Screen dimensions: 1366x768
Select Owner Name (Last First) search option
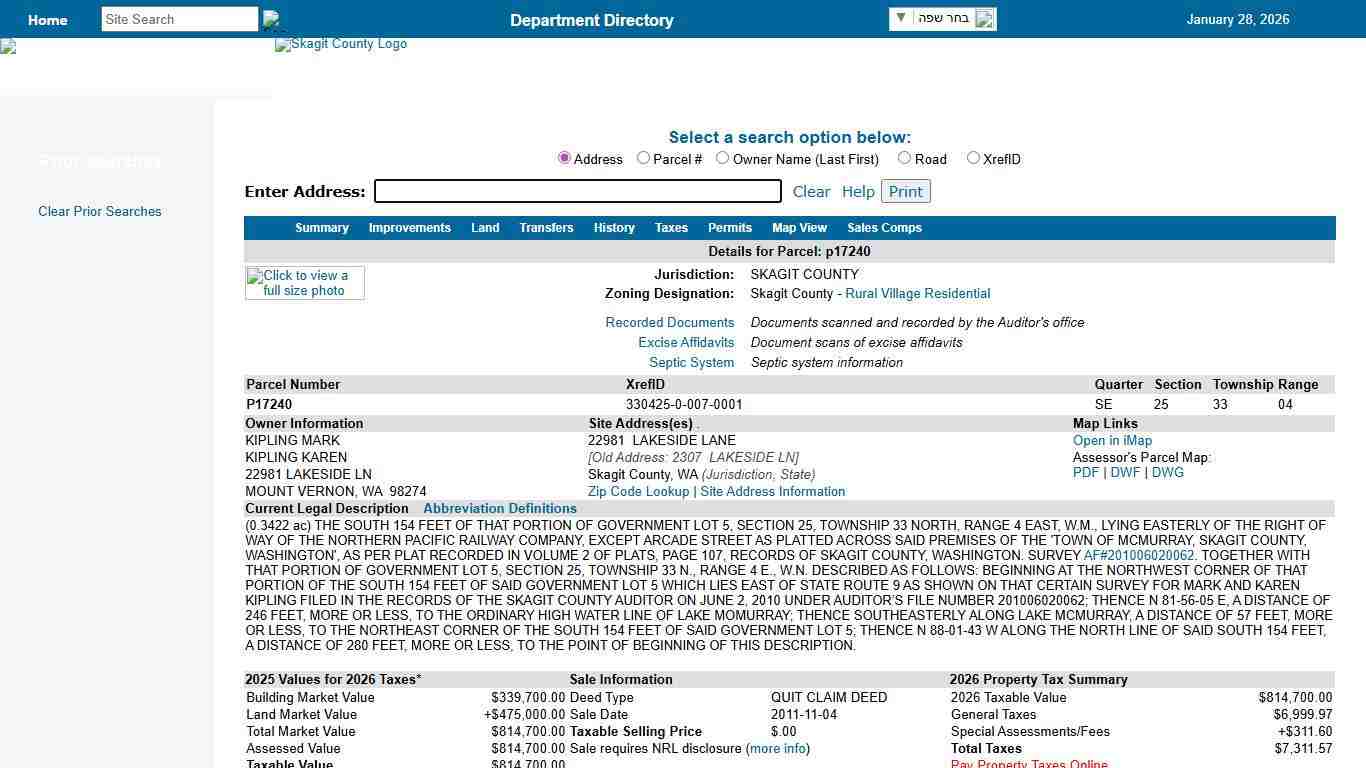[x=722, y=157]
